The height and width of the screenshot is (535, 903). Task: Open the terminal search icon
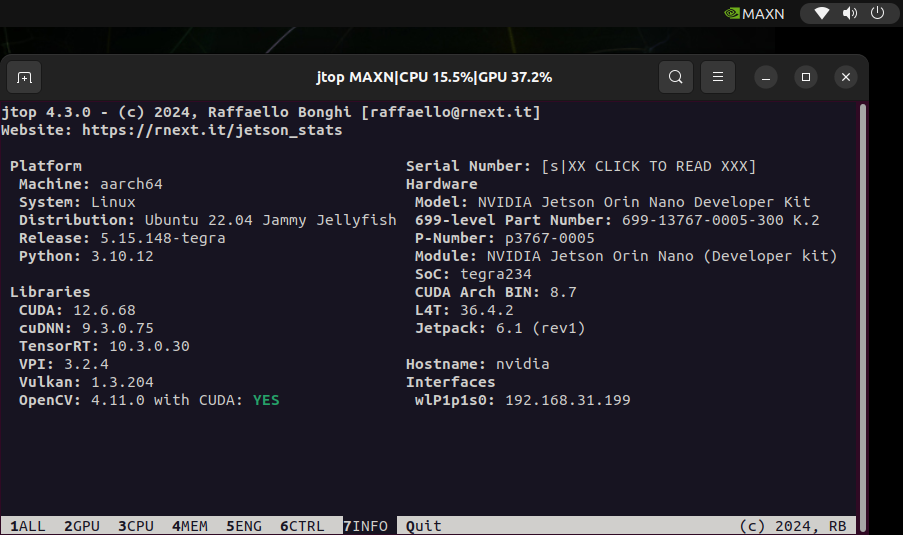click(x=676, y=77)
